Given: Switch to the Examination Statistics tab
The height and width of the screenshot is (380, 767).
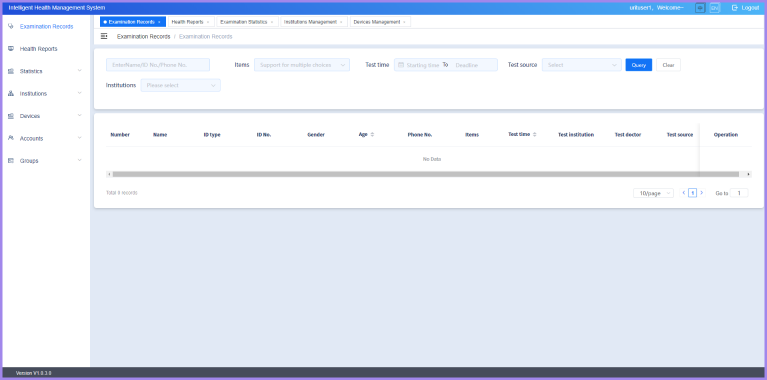Looking at the screenshot, I should coord(247,22).
